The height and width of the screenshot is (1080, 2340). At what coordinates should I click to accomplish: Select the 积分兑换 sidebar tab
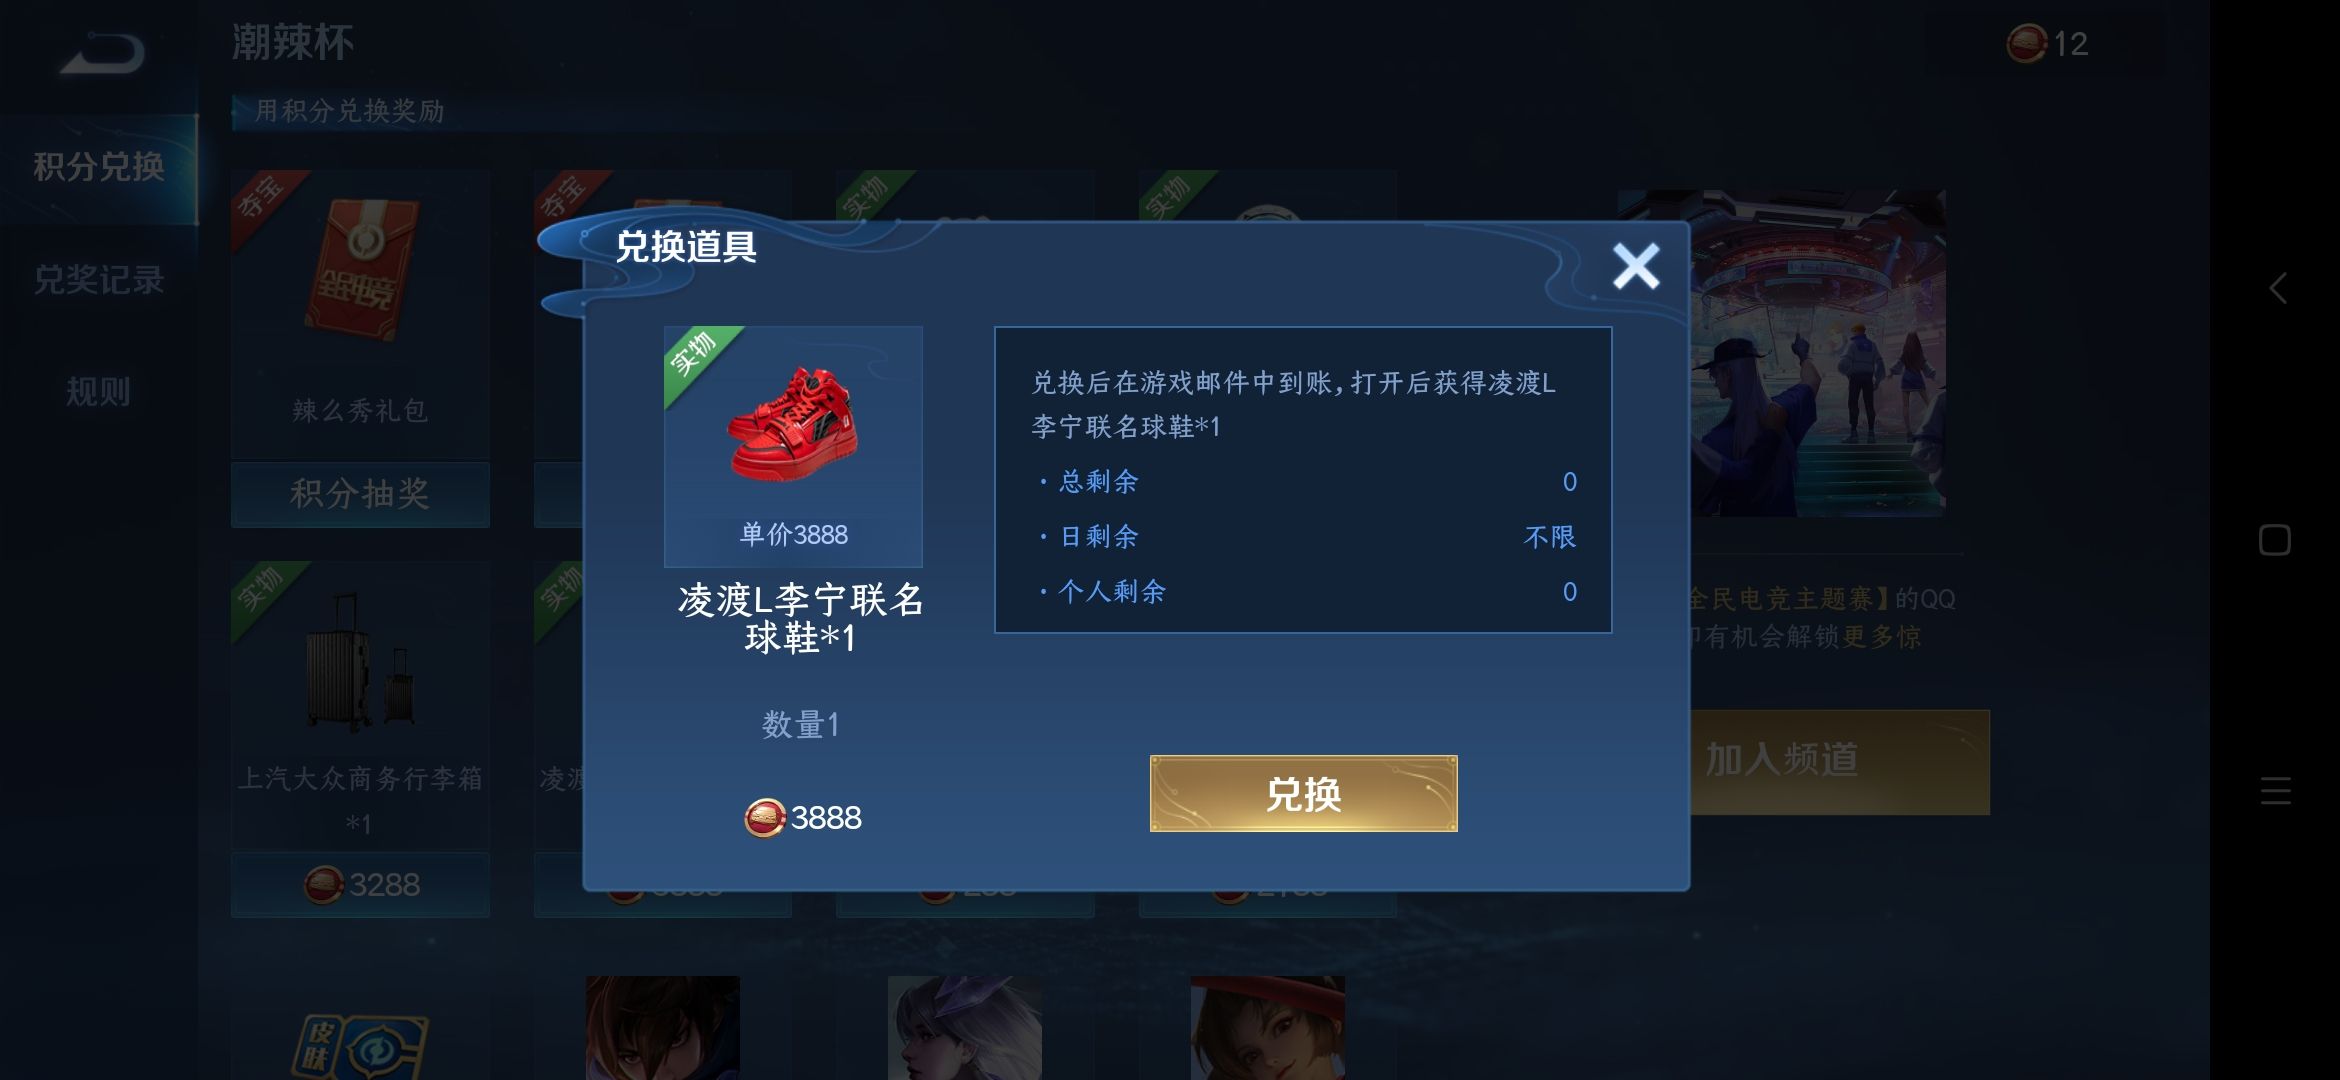99,167
